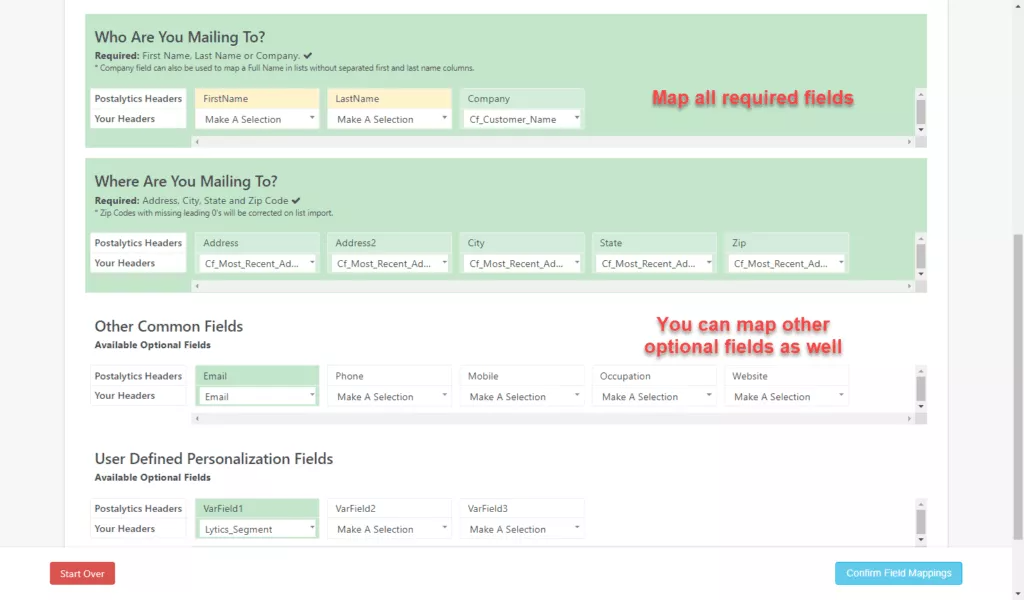Screen dimensions: 1024x600
Task: Click right arrow of Who Are You Mailing To scrollbar
Action: 908,142
